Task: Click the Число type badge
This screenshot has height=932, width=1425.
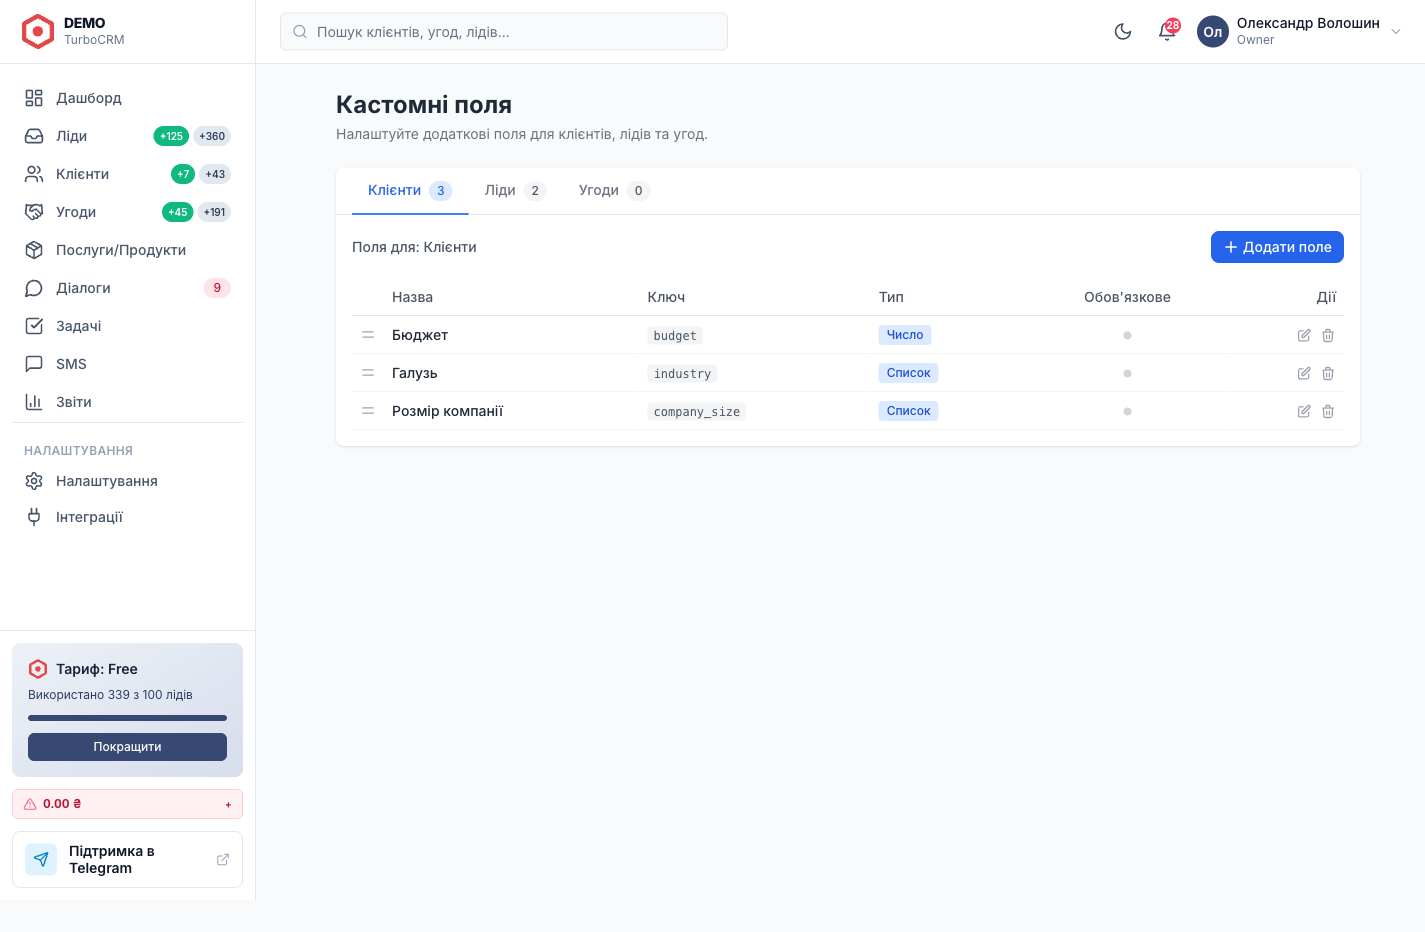Action: click(x=905, y=335)
